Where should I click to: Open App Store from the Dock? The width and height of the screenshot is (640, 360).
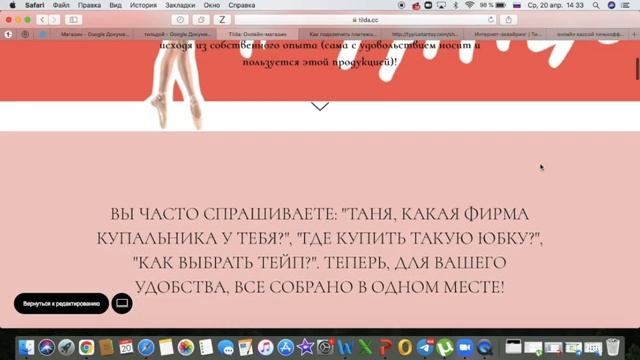coord(285,348)
